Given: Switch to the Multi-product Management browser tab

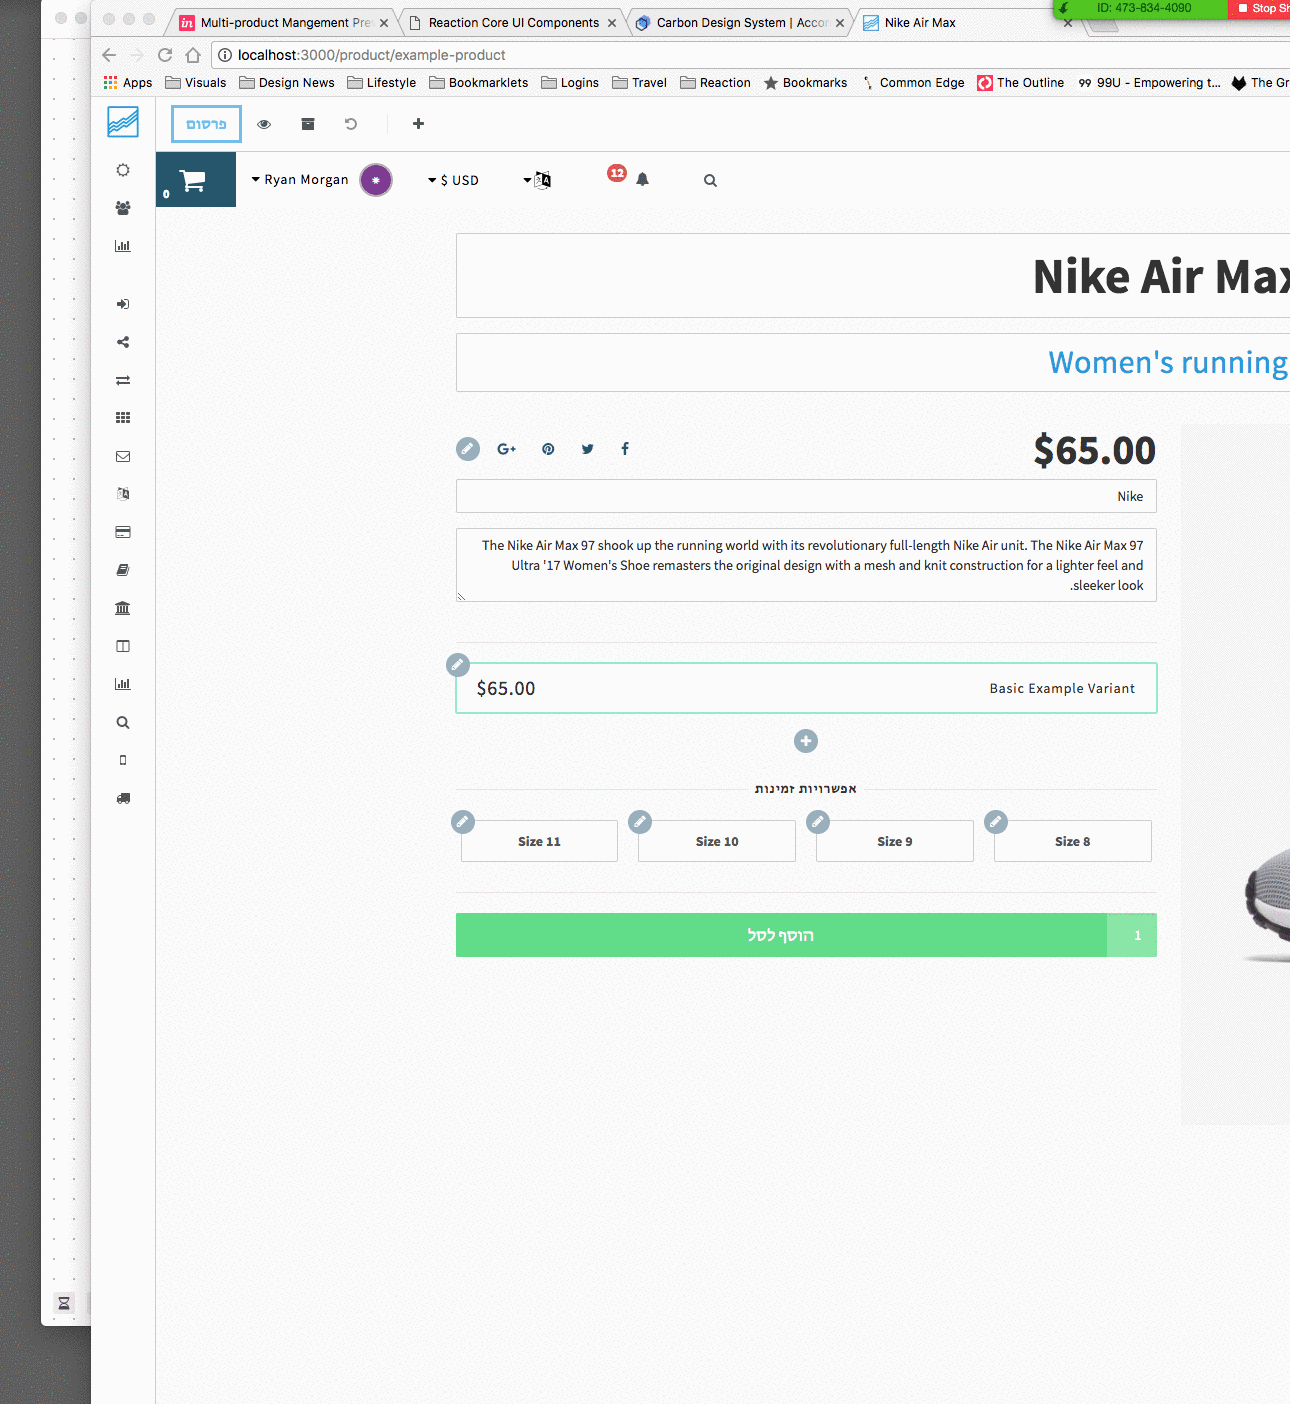Looking at the screenshot, I should pyautogui.click(x=285, y=22).
